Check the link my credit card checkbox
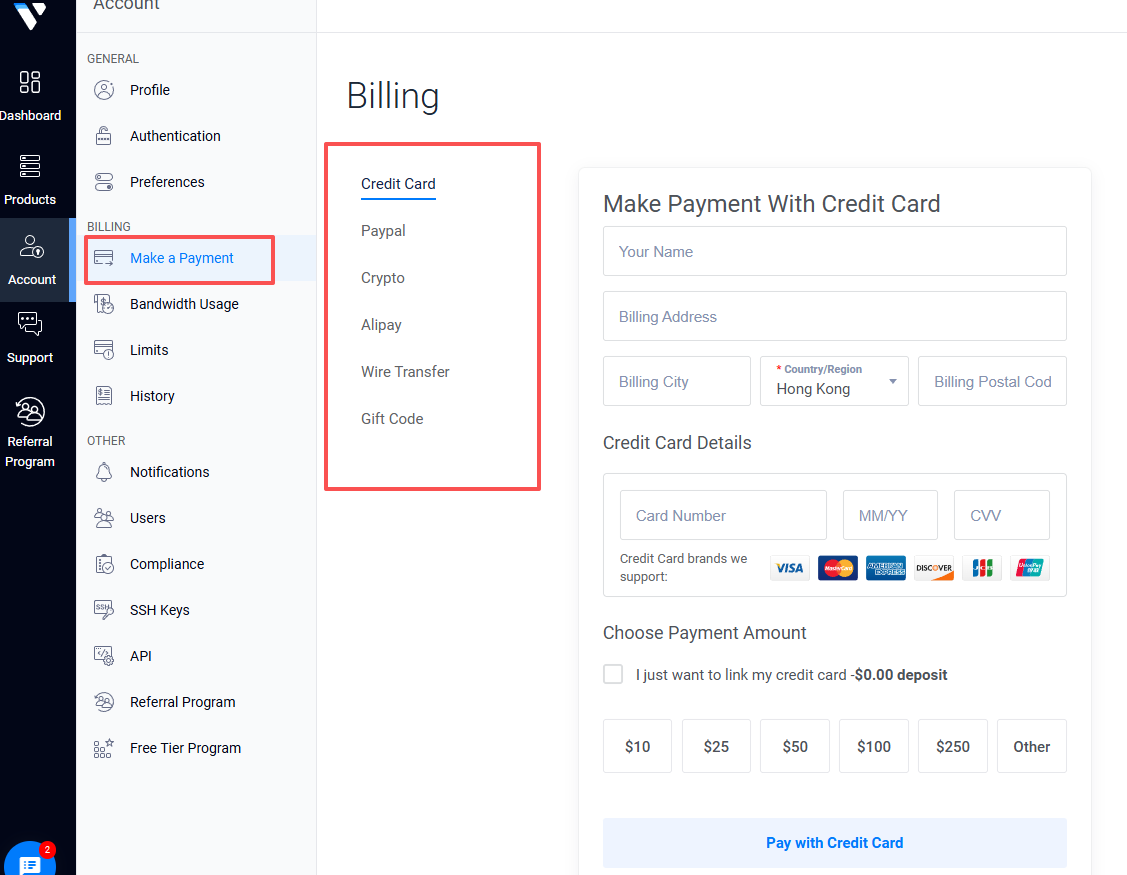The height and width of the screenshot is (875, 1127). [613, 674]
